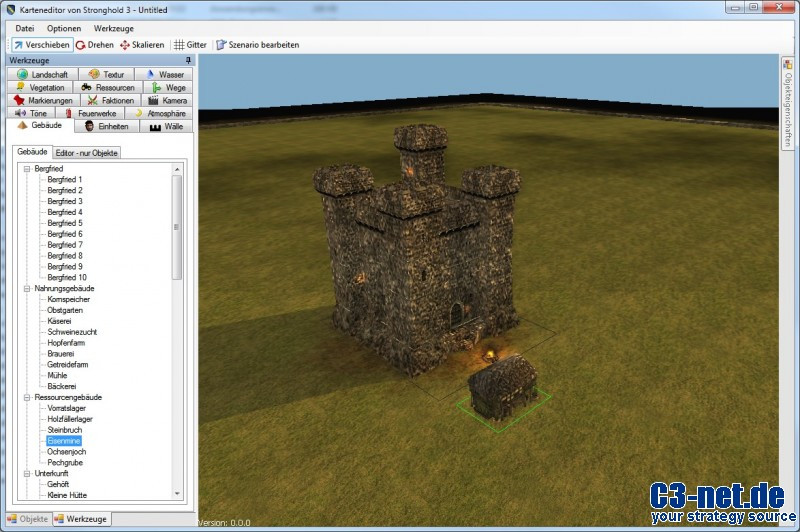Image resolution: width=800 pixels, height=532 pixels.
Task: Select the highlighted Eisenmine item
Action: (x=64, y=441)
